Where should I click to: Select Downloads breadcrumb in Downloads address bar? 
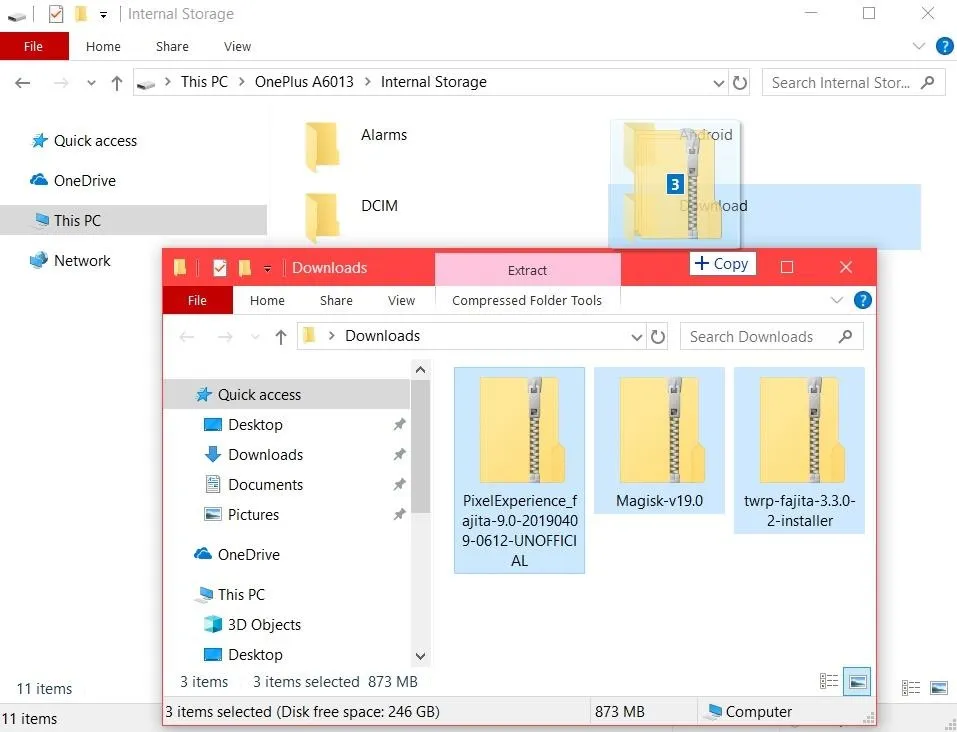pos(383,336)
